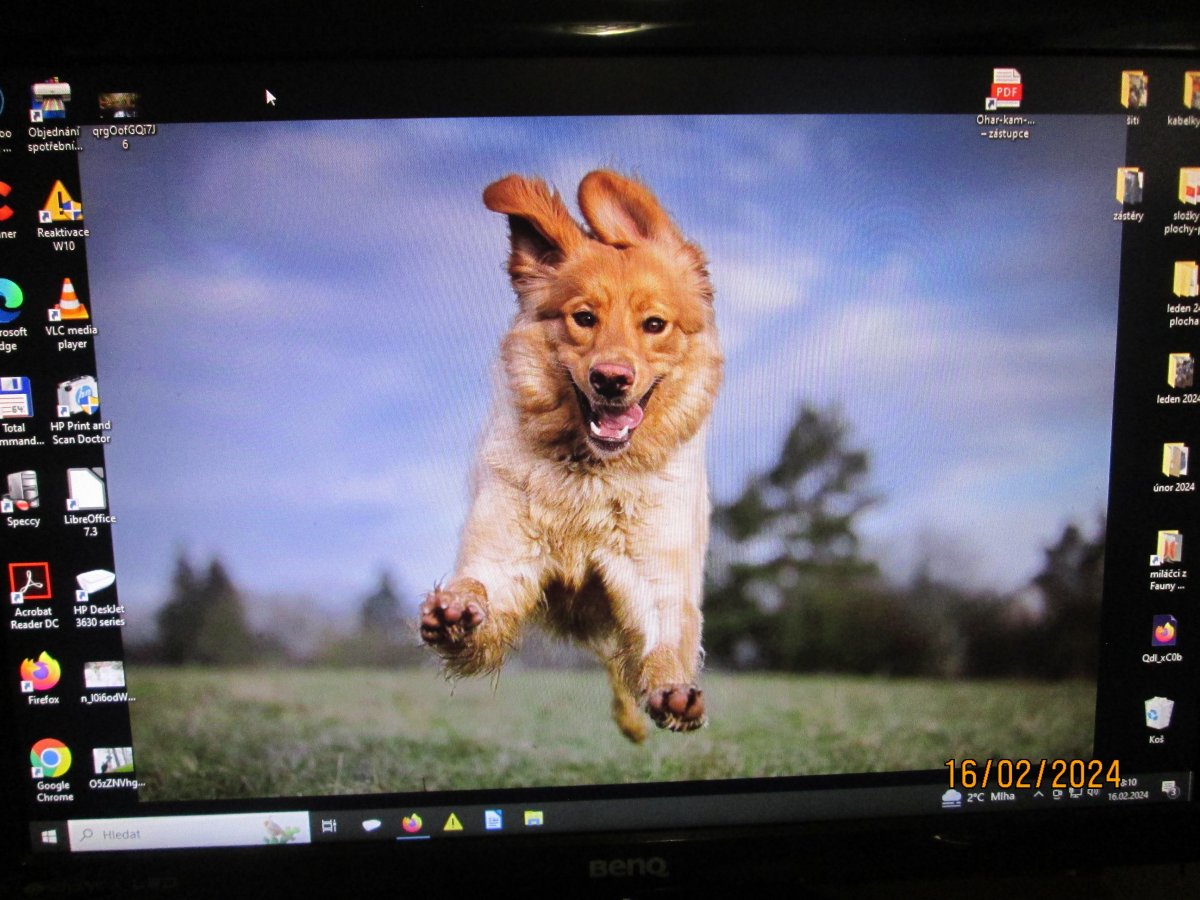Open the Speccy desktop shortcut
The width and height of the screenshot is (1200, 900).
click(x=22, y=491)
